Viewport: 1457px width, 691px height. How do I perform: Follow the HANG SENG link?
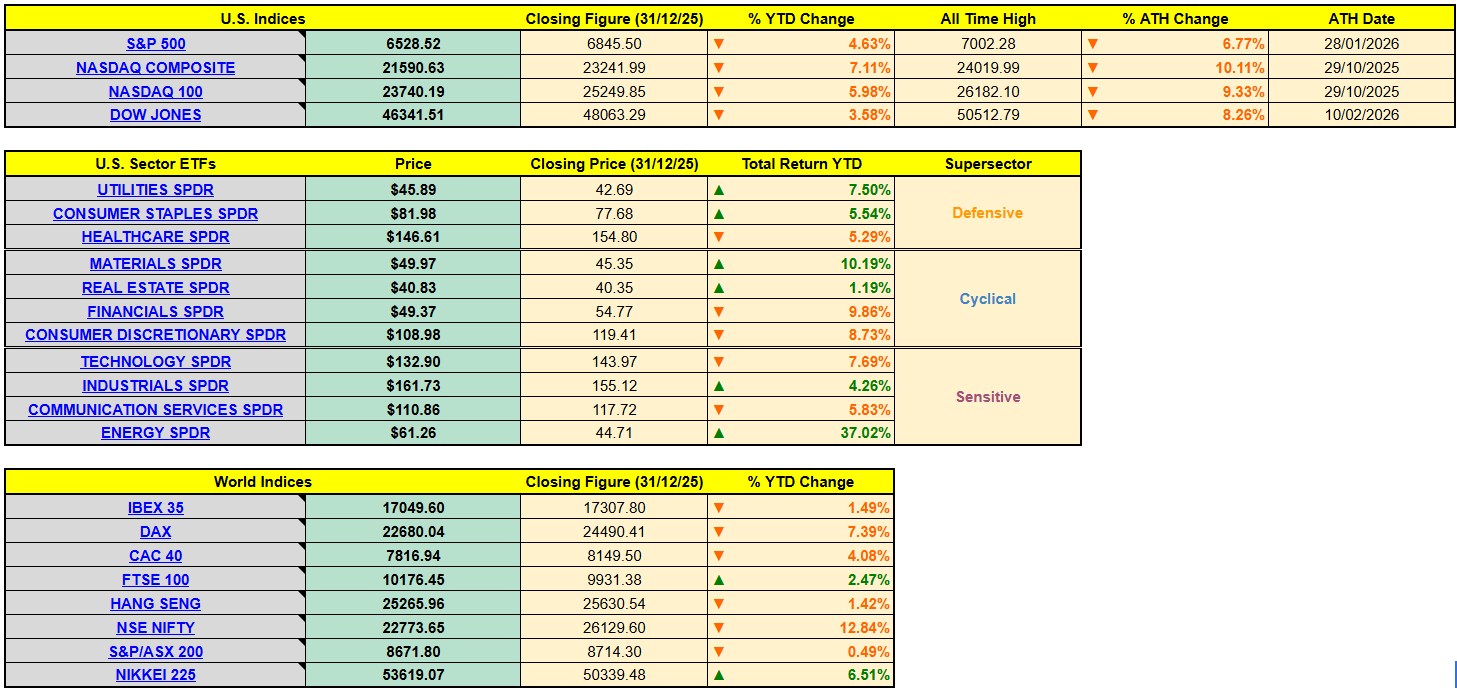tap(156, 604)
